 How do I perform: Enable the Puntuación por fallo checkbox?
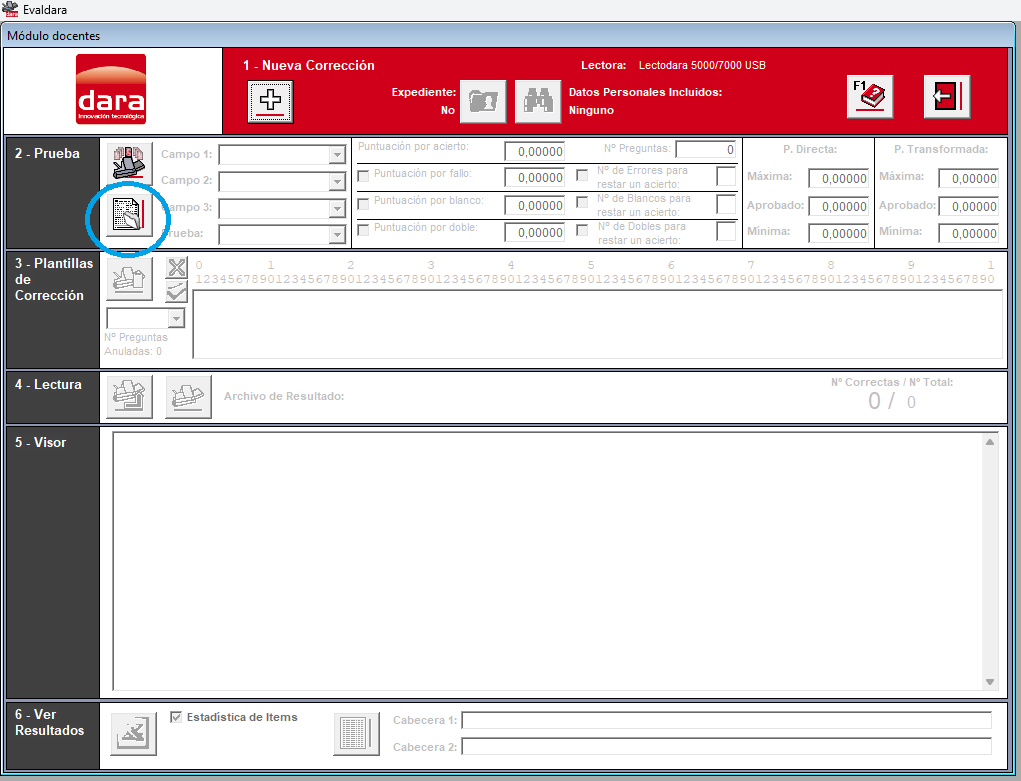(x=363, y=176)
